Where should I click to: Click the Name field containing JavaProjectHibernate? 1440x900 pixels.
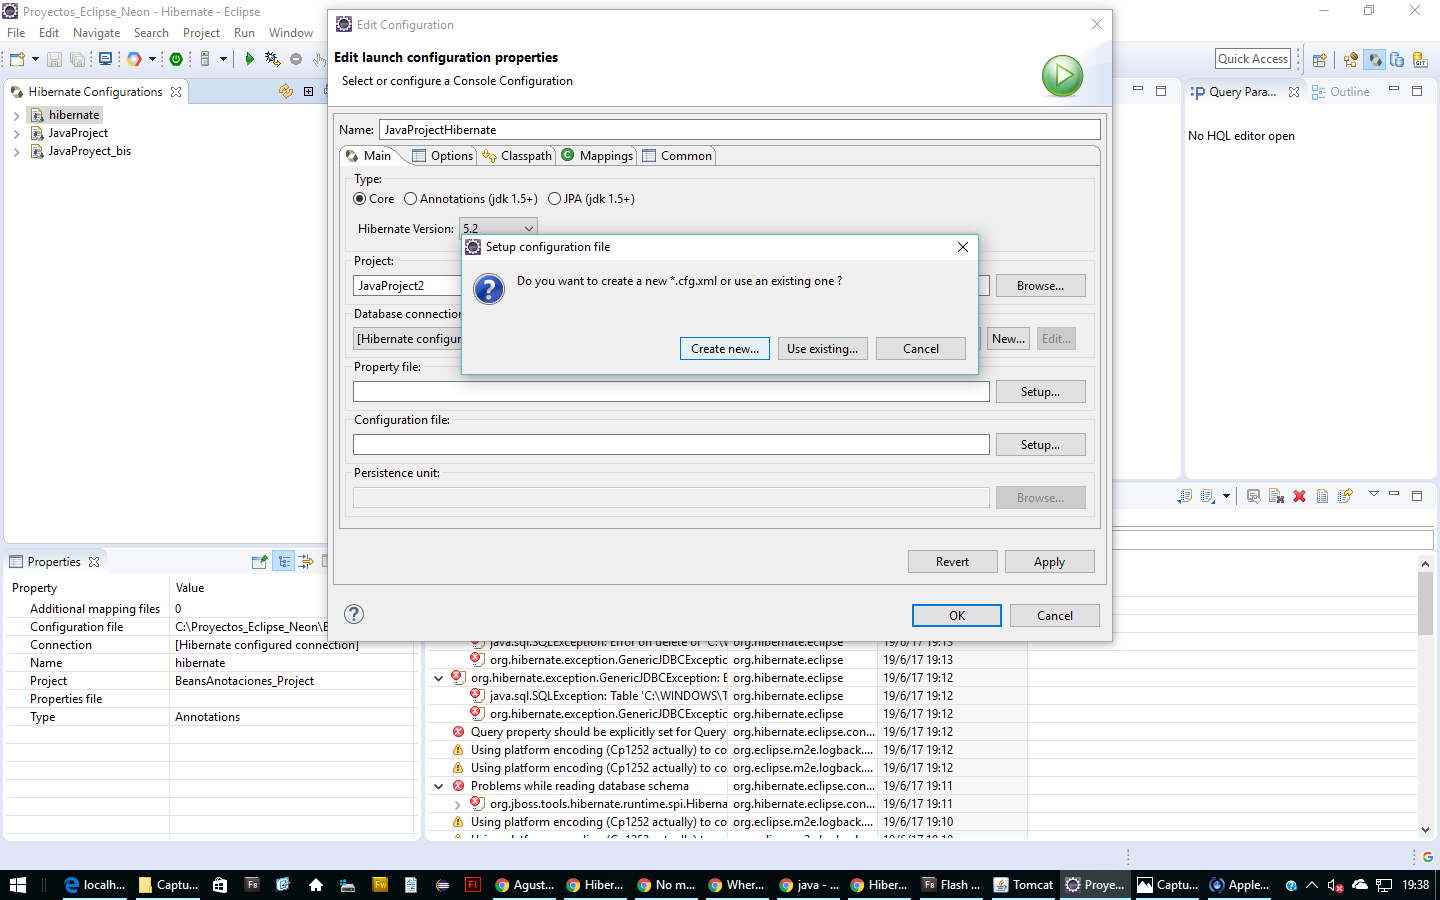740,130
